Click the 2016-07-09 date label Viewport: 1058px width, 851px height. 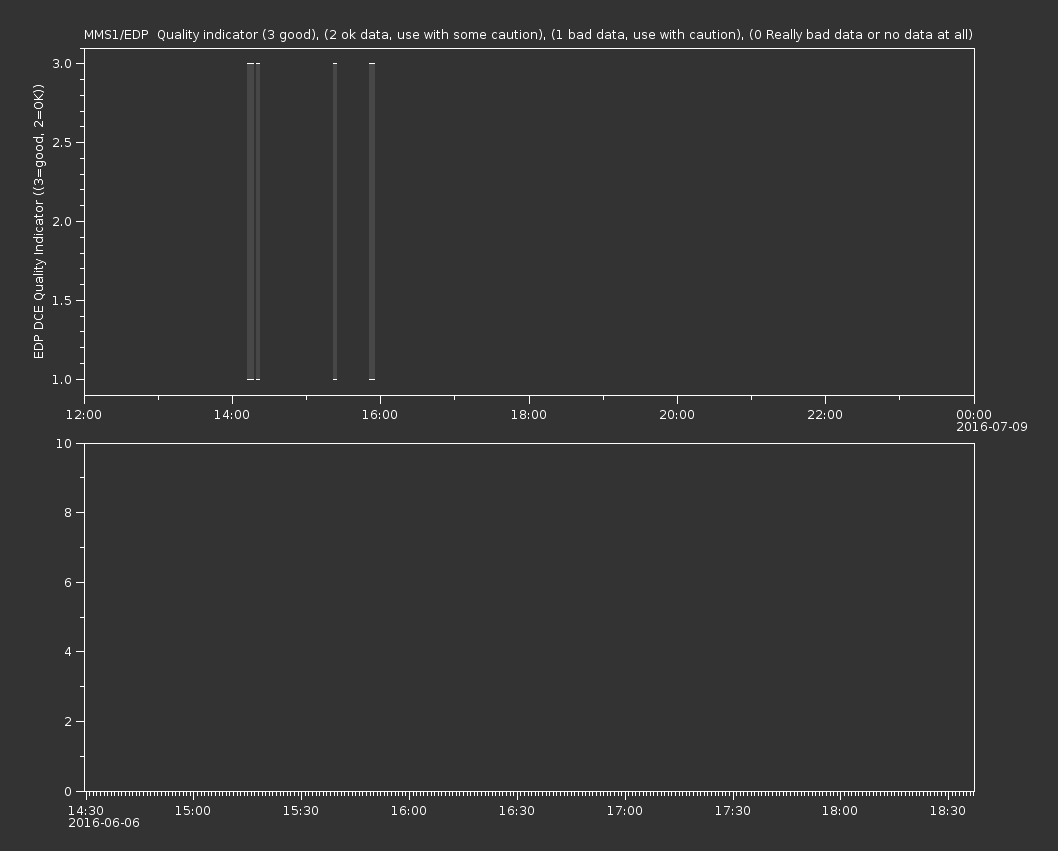991,427
